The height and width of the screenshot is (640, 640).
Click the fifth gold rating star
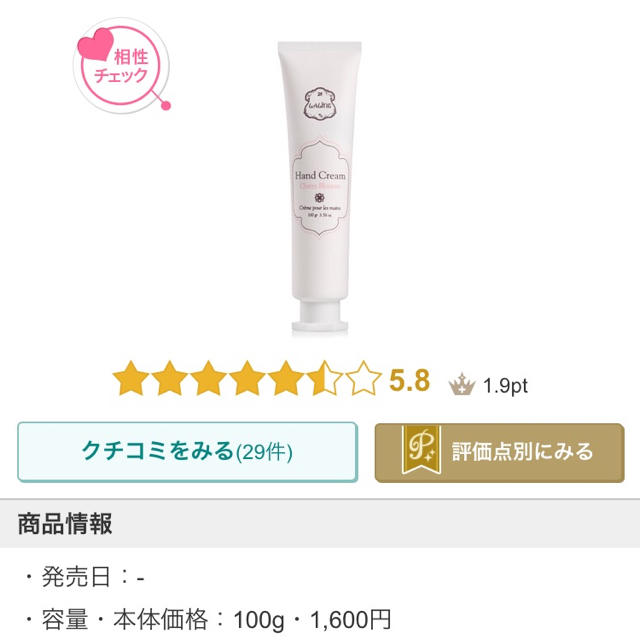point(286,378)
